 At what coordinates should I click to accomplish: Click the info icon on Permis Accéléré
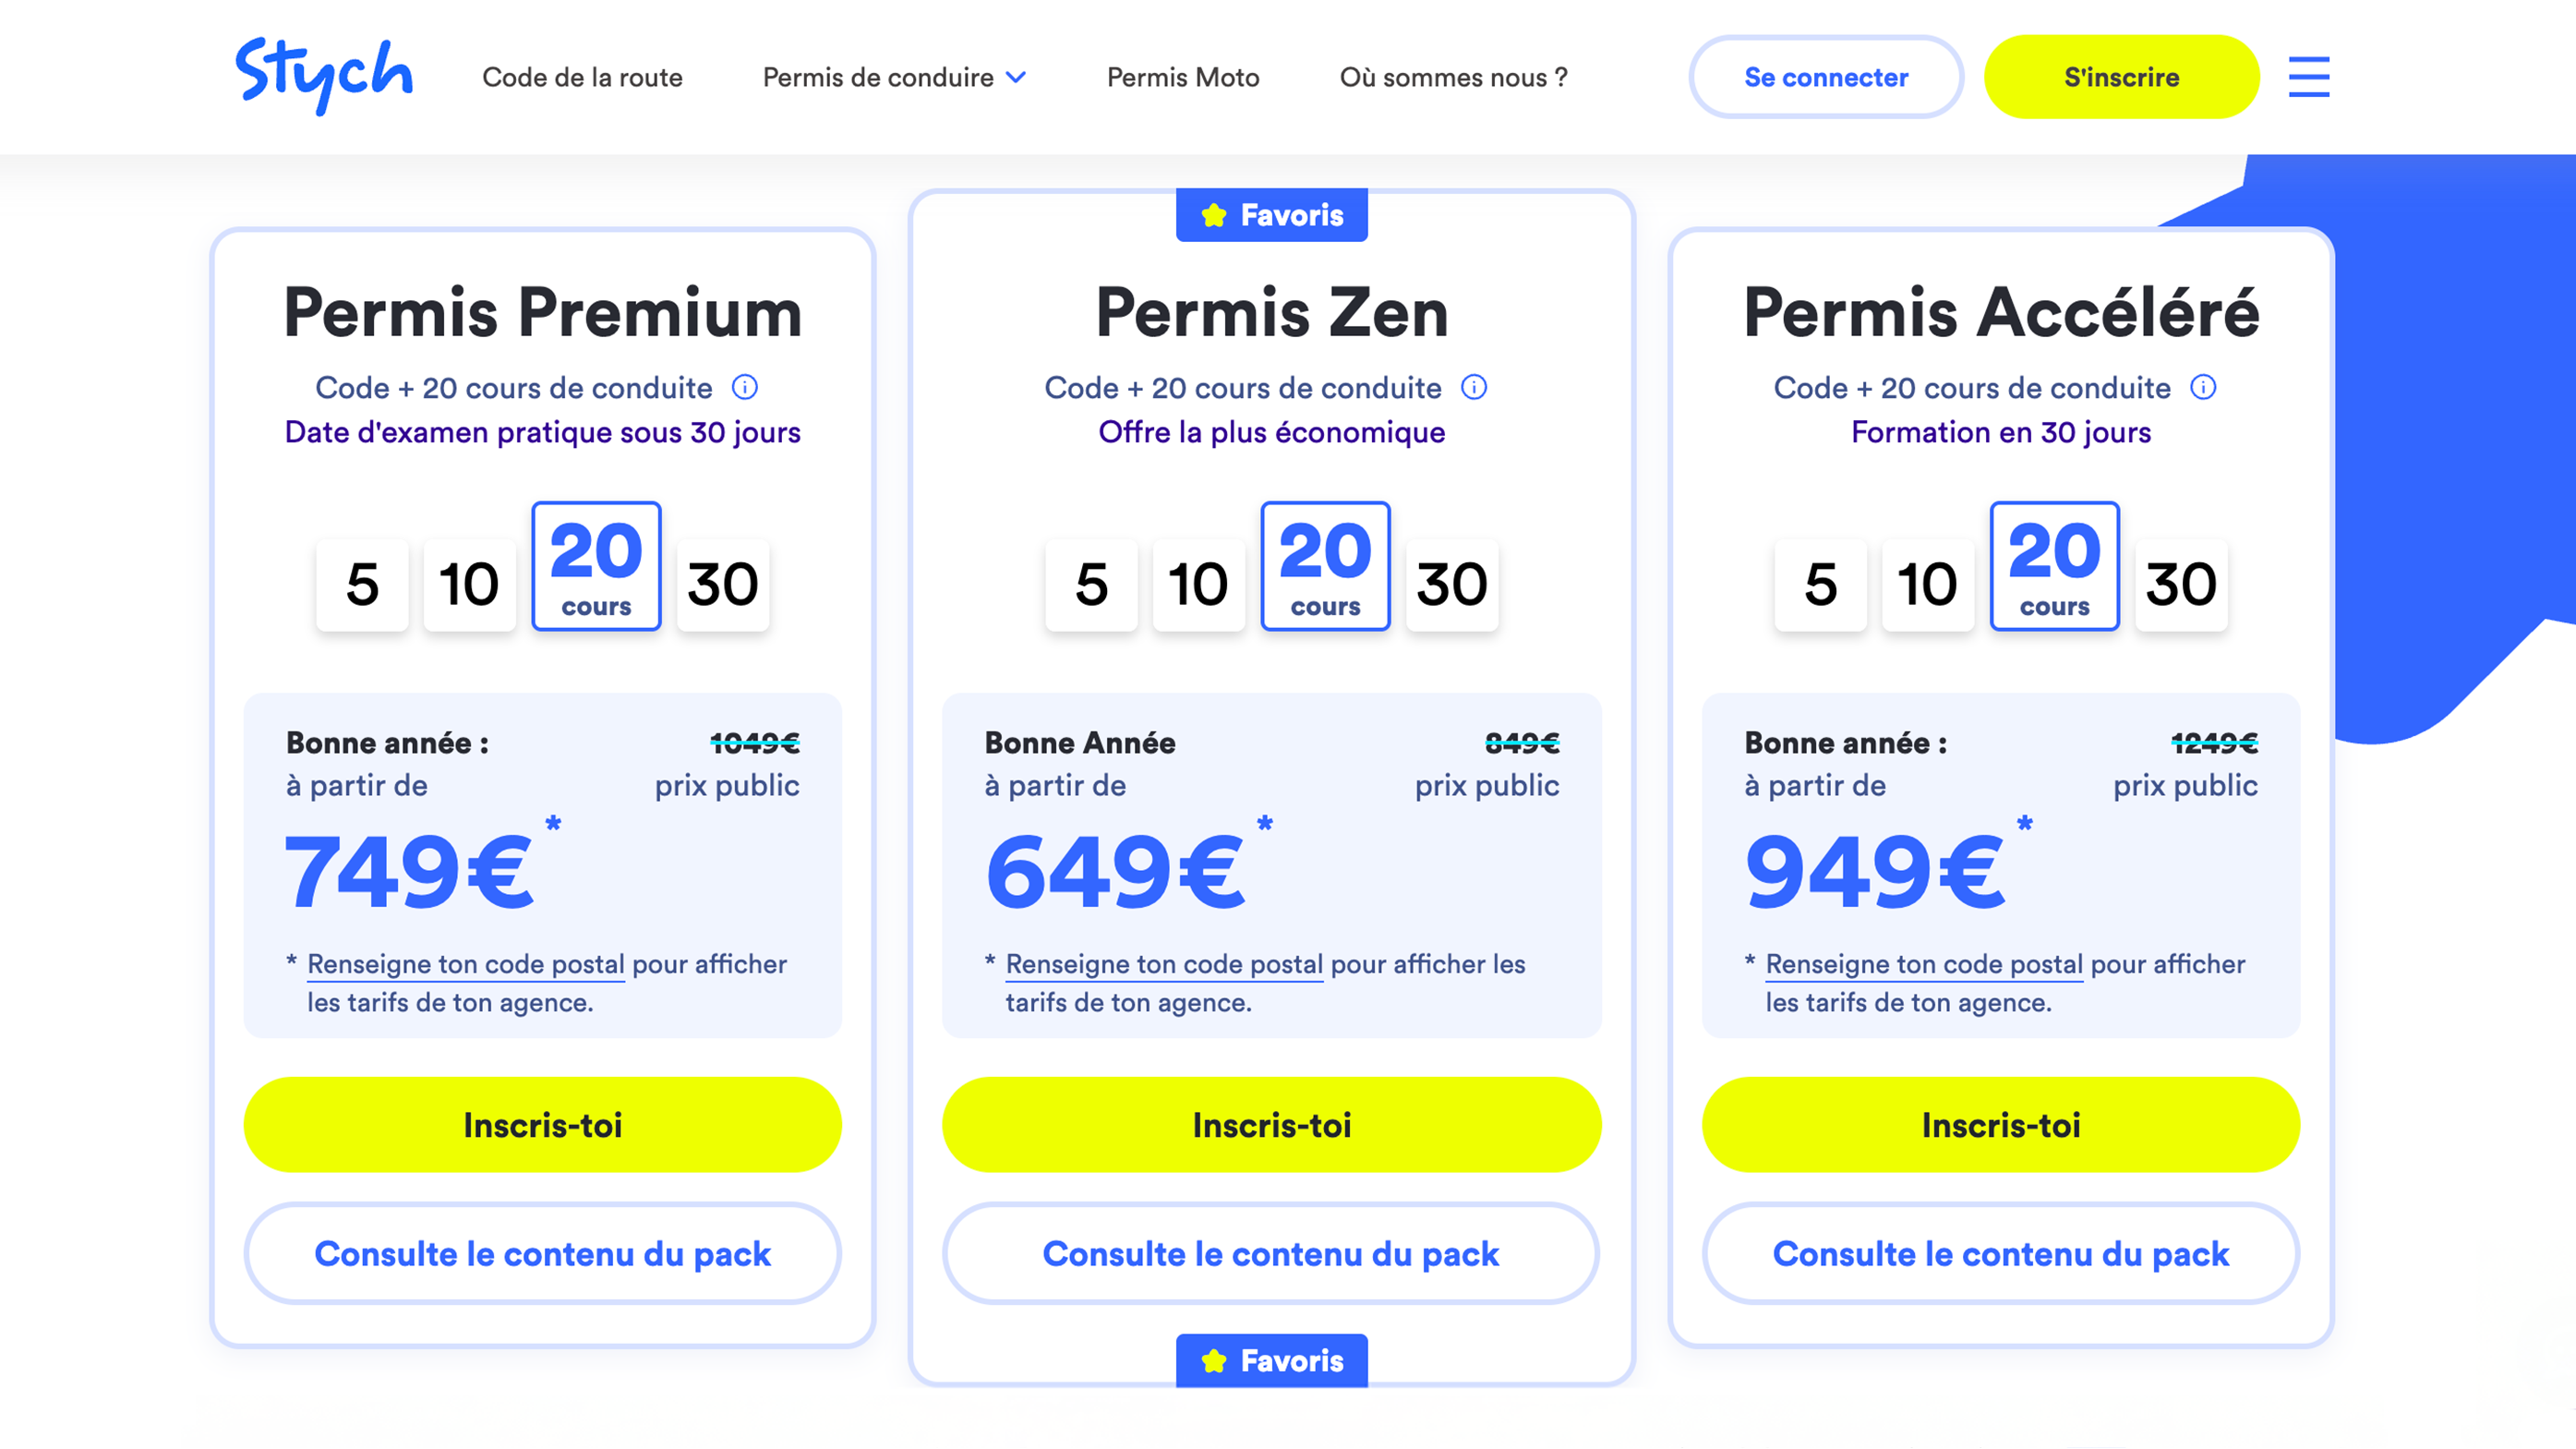click(x=2203, y=388)
